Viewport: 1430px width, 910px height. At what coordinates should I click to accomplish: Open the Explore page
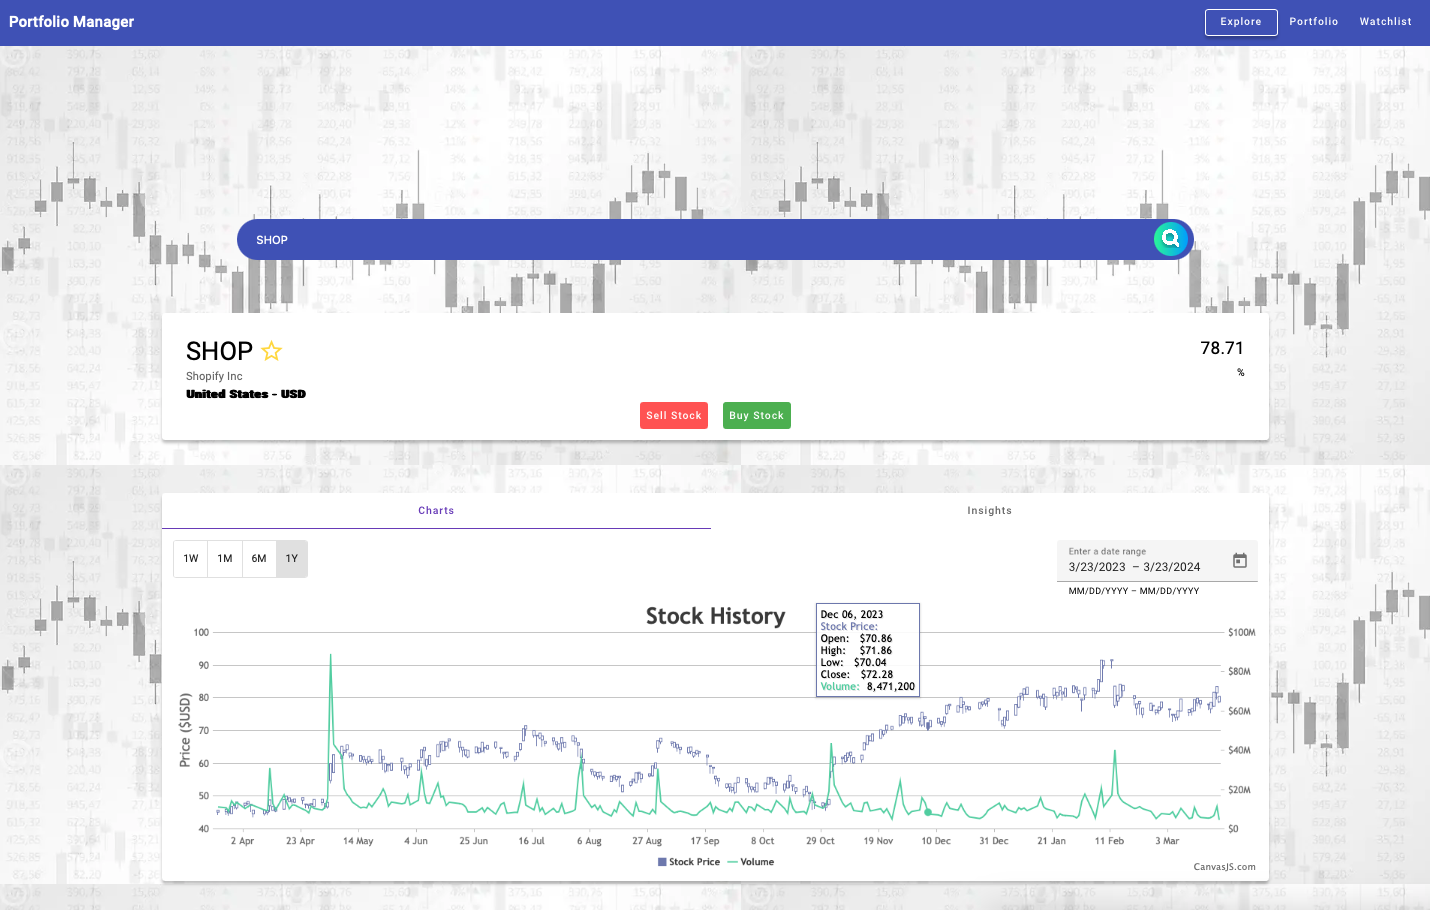point(1241,22)
